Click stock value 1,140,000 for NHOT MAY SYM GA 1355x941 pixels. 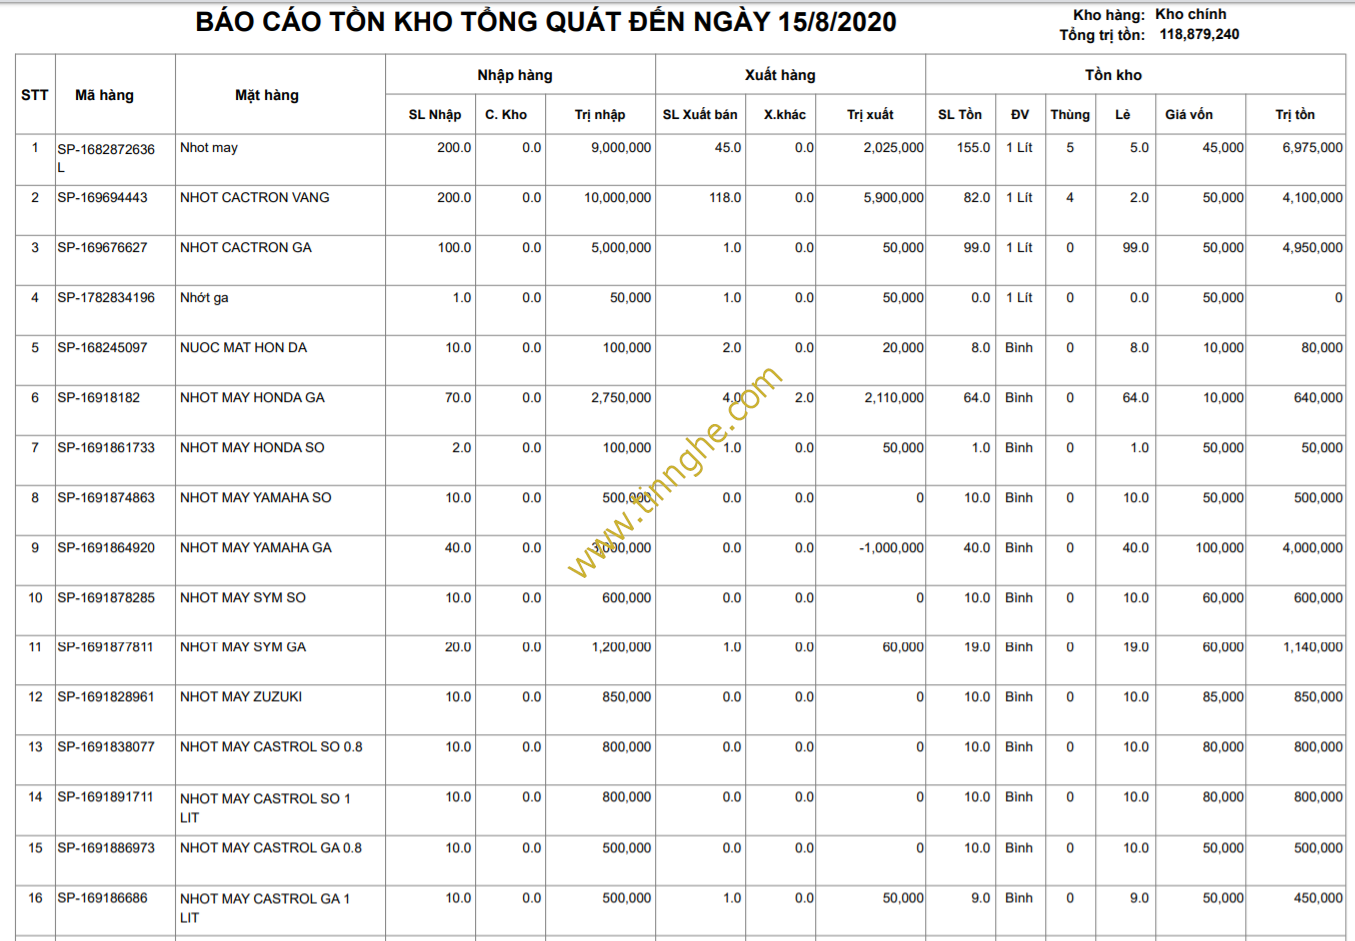click(x=1313, y=647)
